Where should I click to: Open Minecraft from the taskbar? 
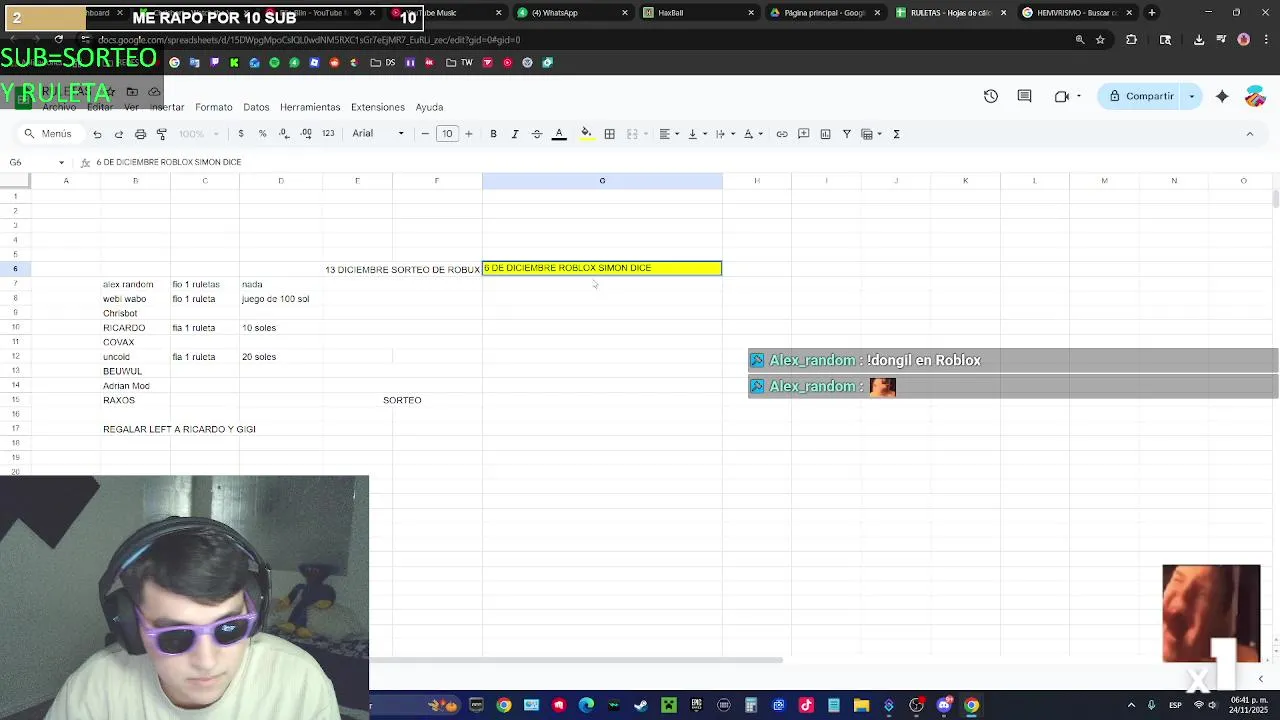coord(668,706)
